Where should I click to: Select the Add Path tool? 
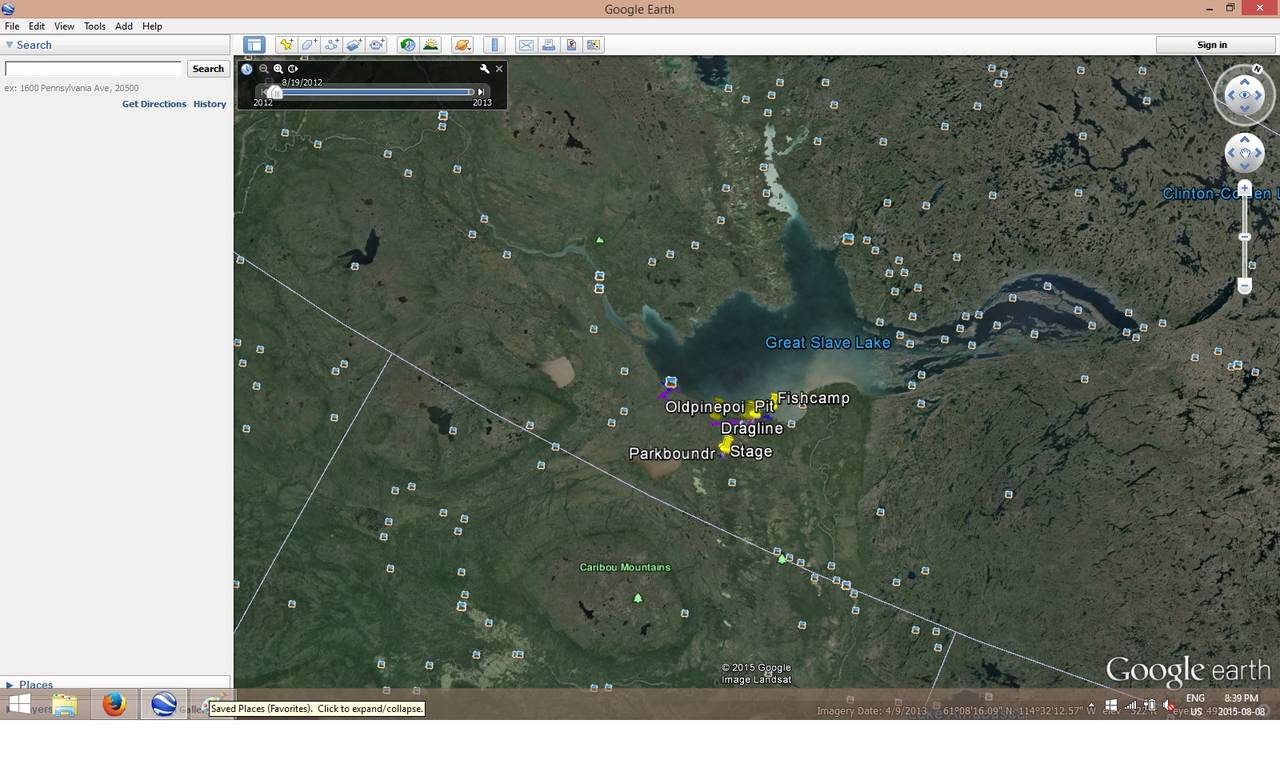(331, 45)
